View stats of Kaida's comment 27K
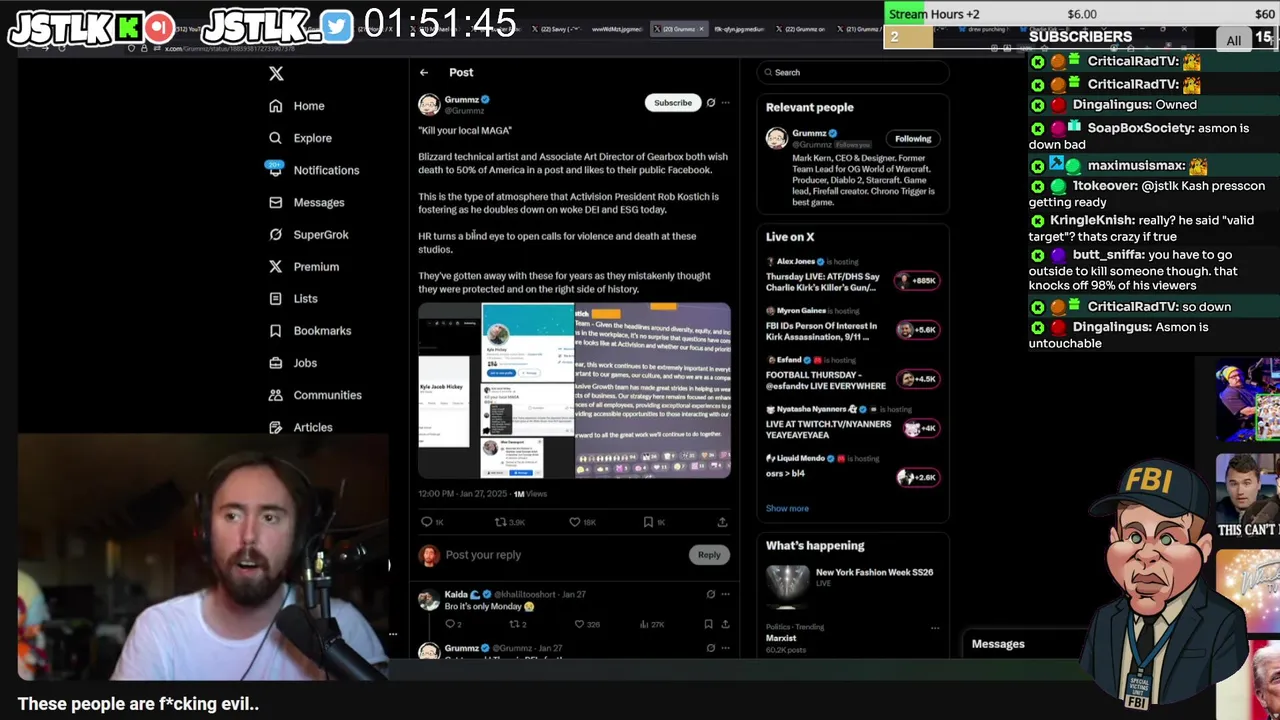The image size is (1280, 720). [x=651, y=624]
